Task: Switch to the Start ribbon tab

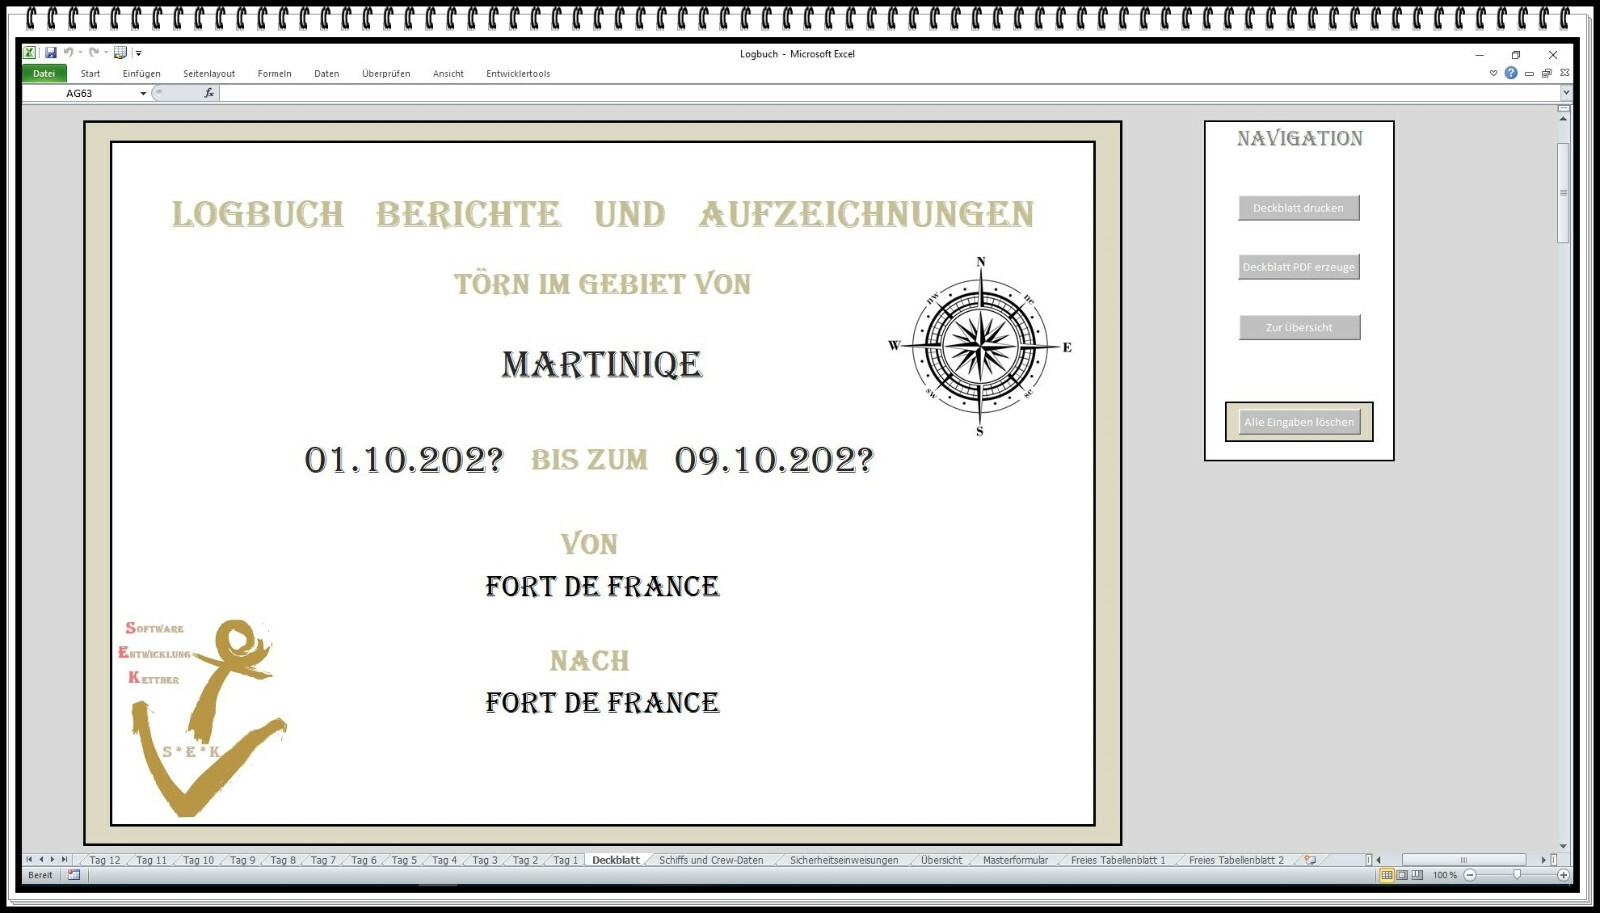Action: [90, 73]
